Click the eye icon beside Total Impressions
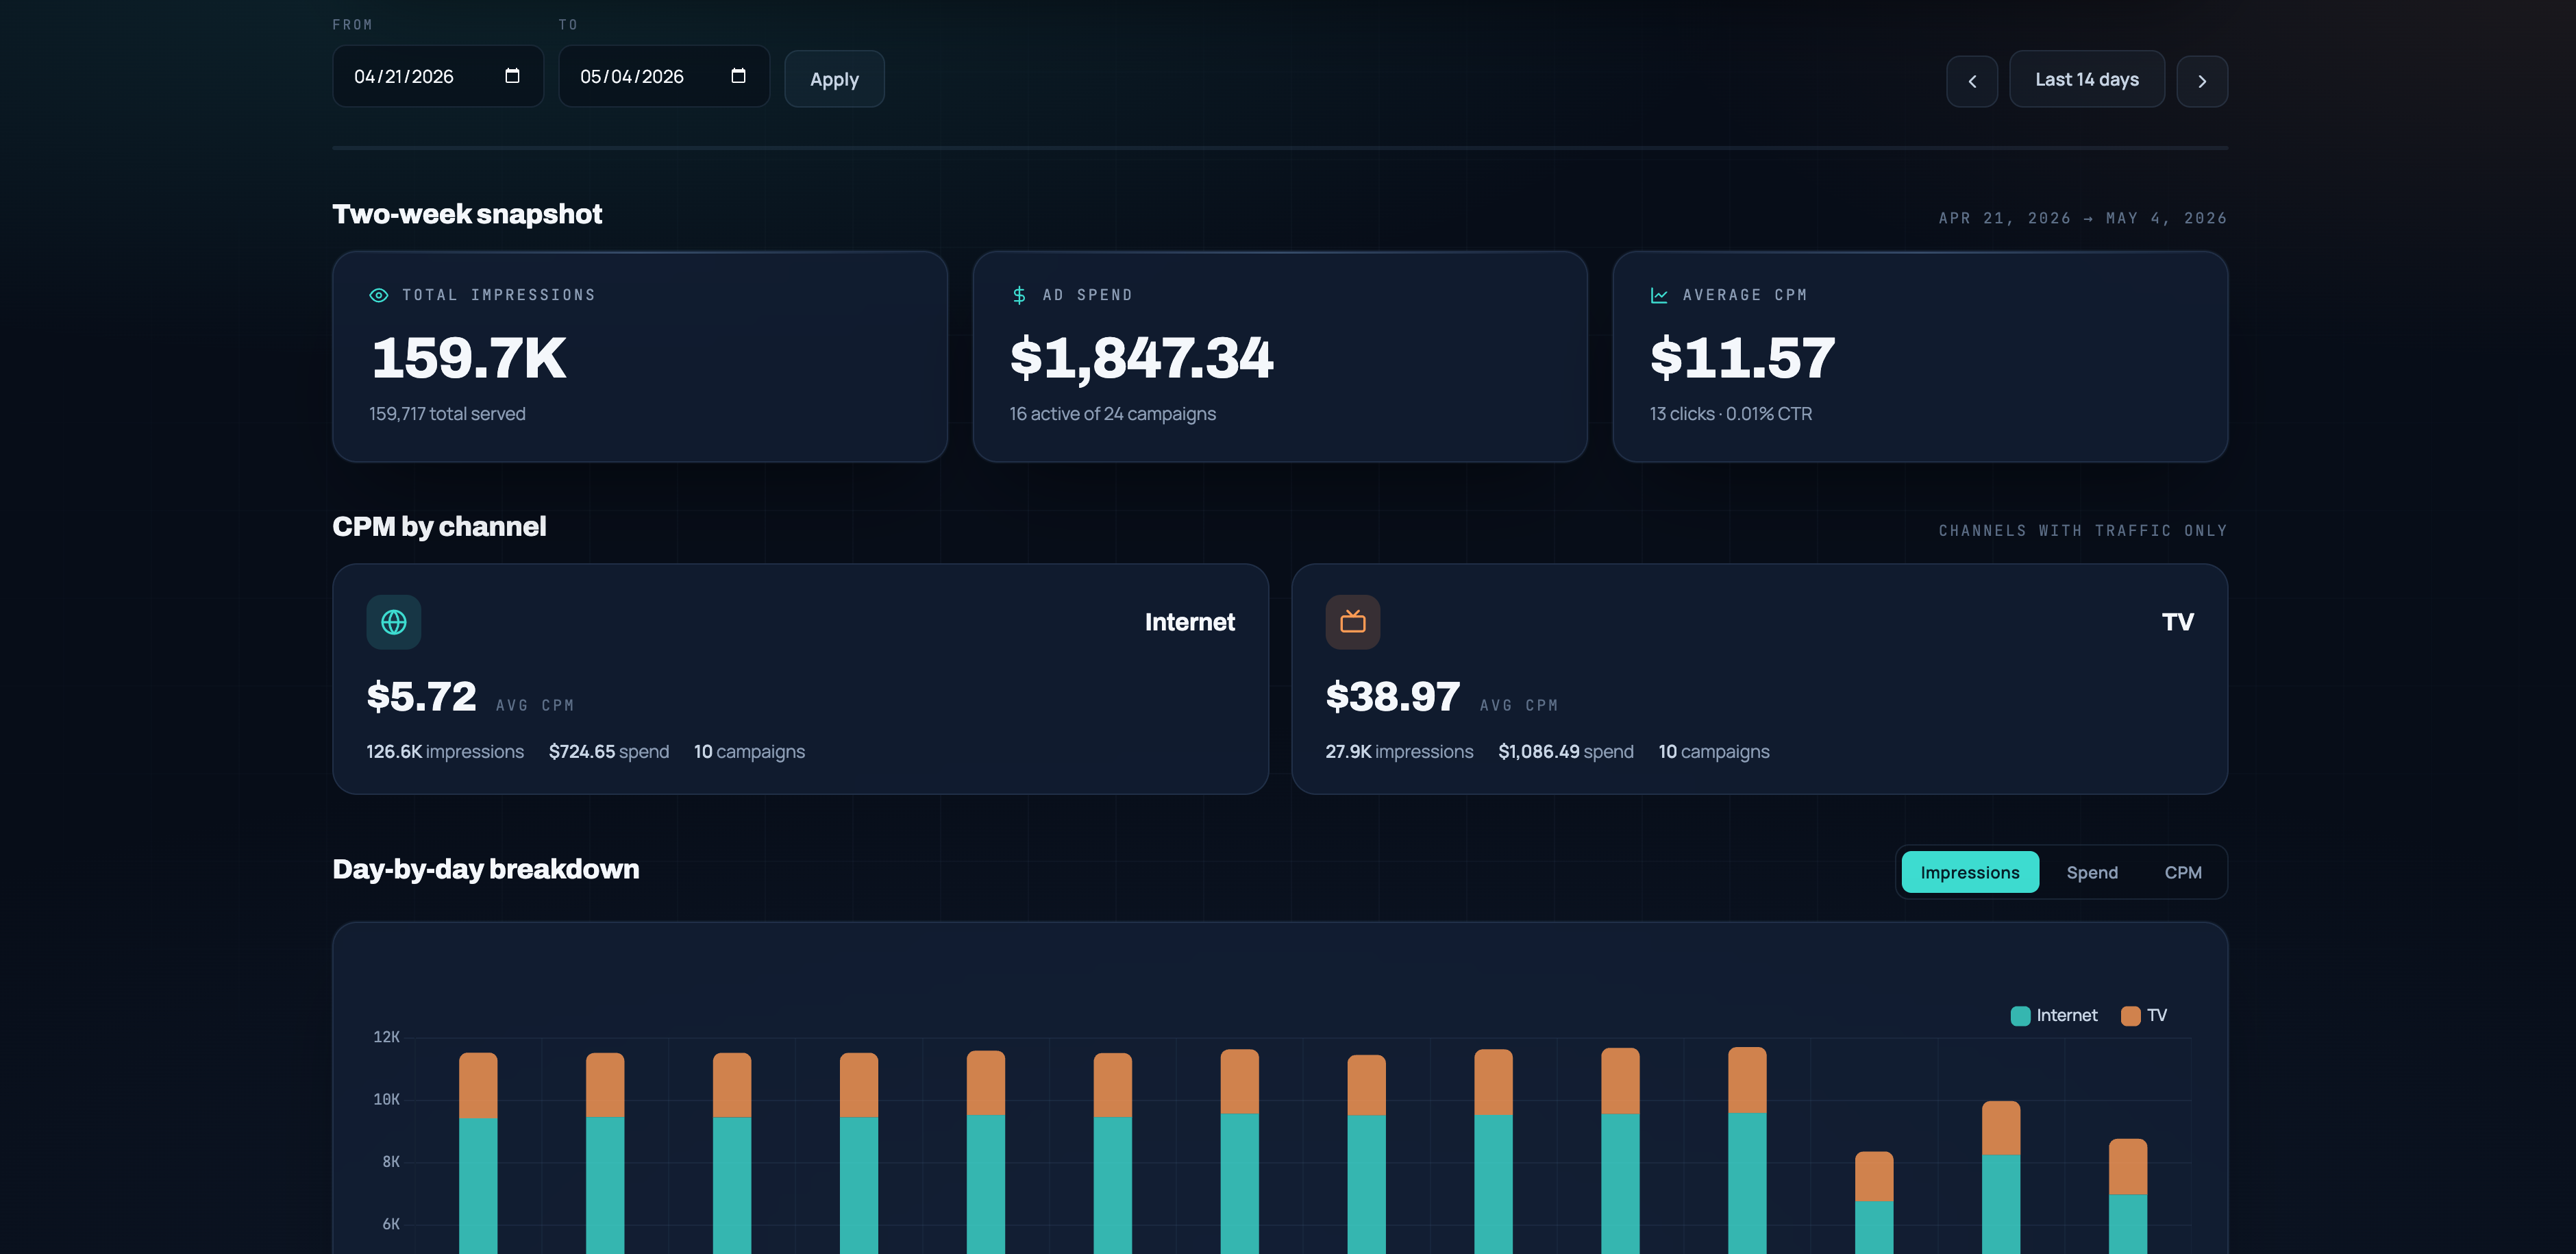Viewport: 2576px width, 1254px height. coord(379,295)
